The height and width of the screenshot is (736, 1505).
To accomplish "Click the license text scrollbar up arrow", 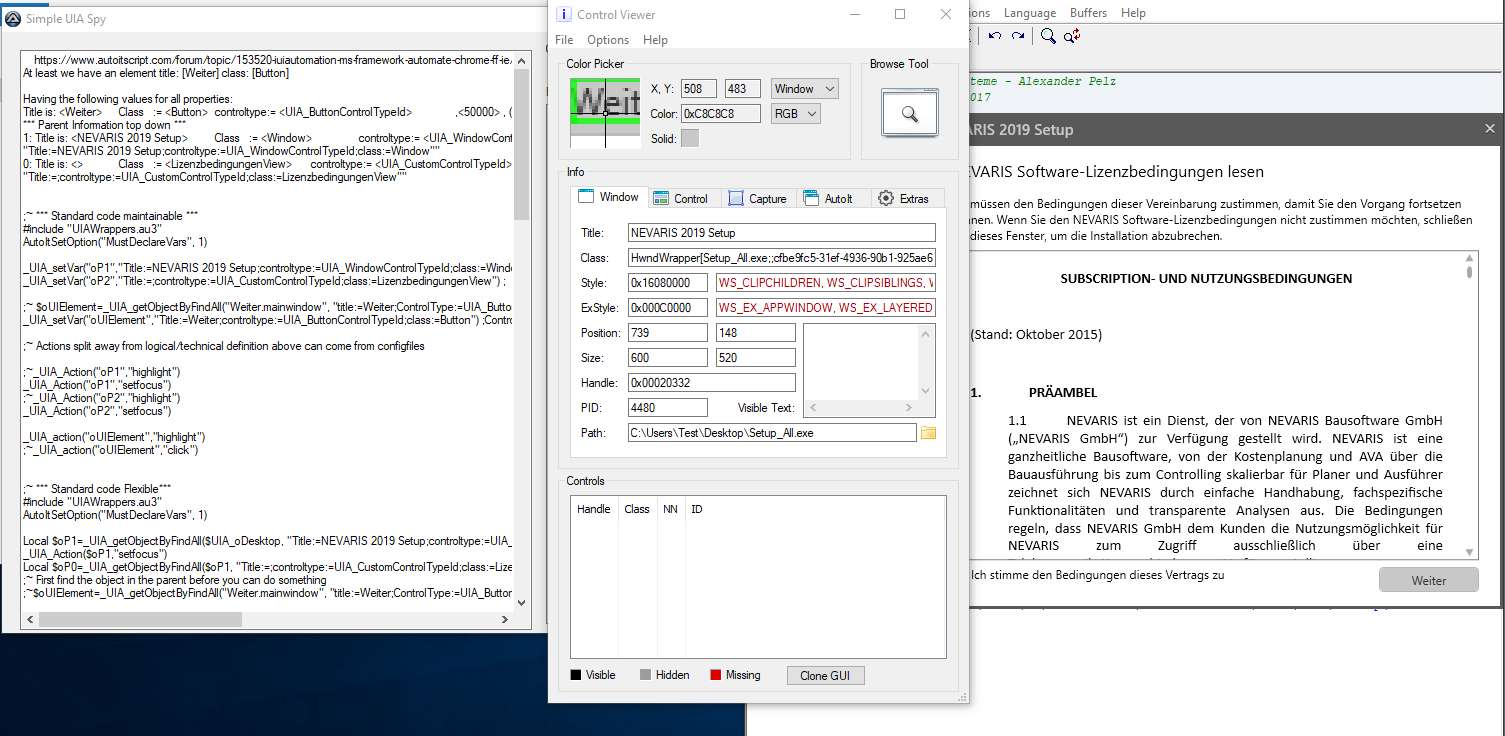I will click(x=1469, y=259).
